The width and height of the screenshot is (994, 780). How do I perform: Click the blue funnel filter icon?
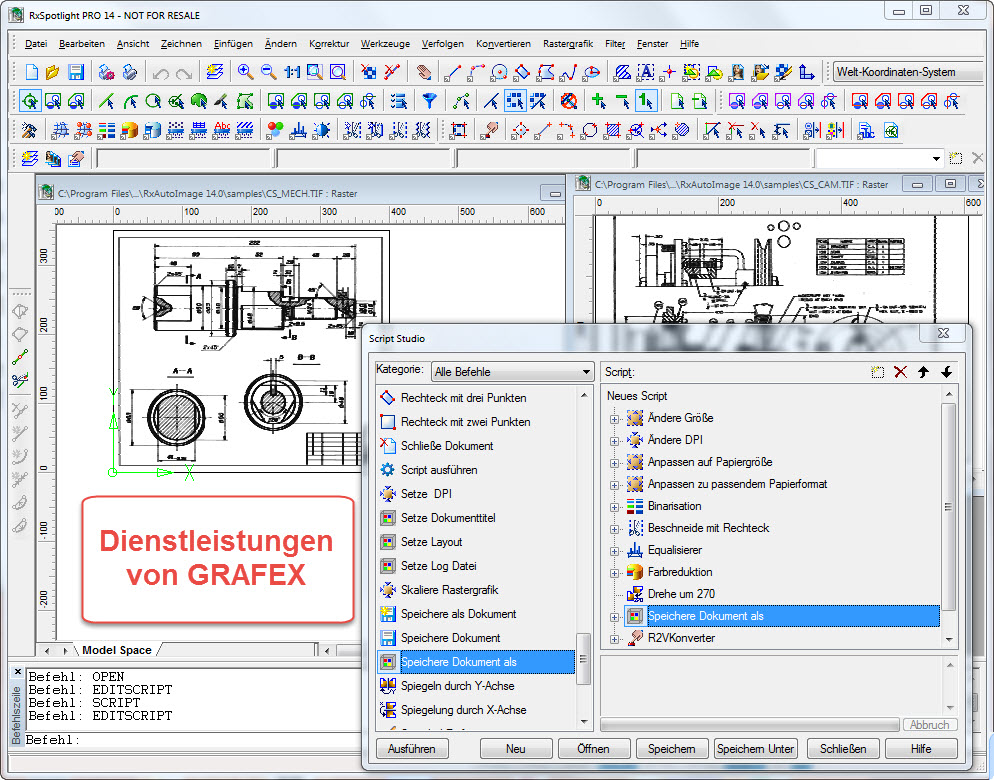429,101
